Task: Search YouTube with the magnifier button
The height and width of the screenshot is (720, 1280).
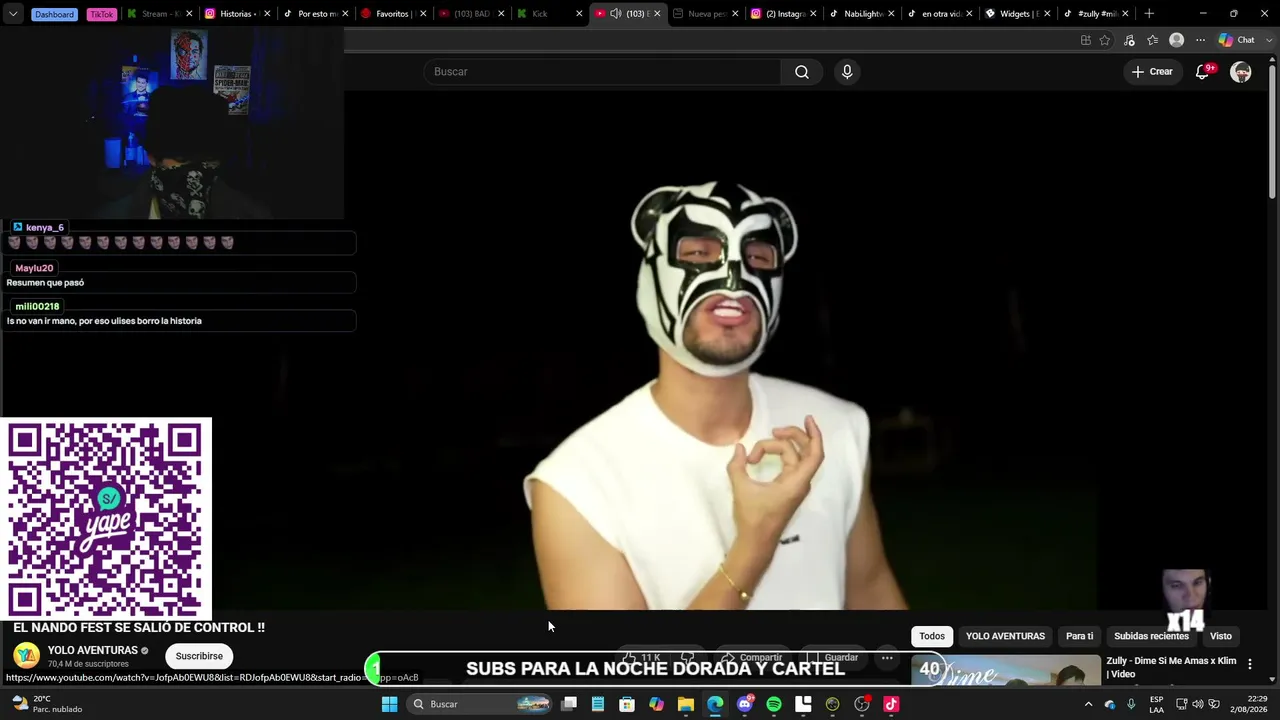Action: pos(802,72)
